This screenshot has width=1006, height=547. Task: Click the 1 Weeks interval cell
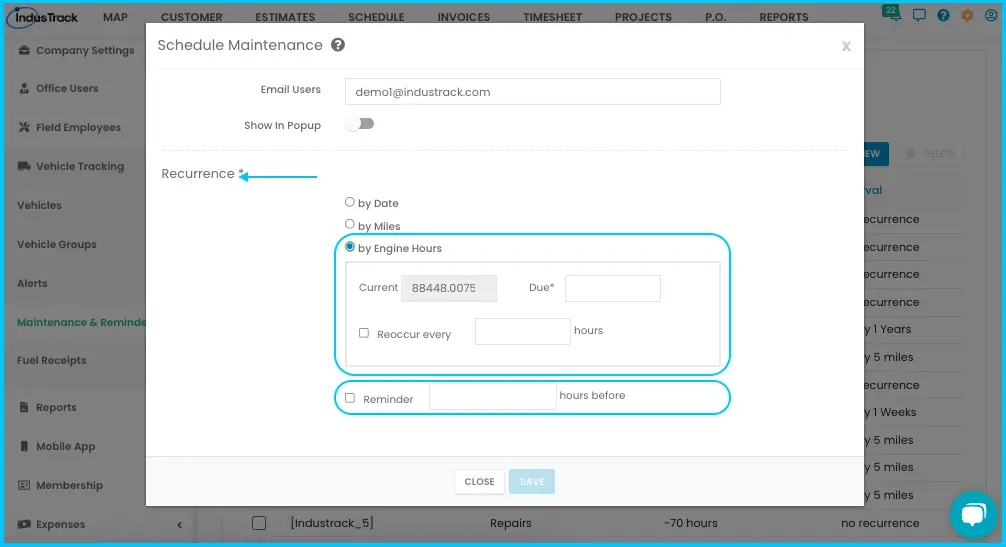(890, 412)
